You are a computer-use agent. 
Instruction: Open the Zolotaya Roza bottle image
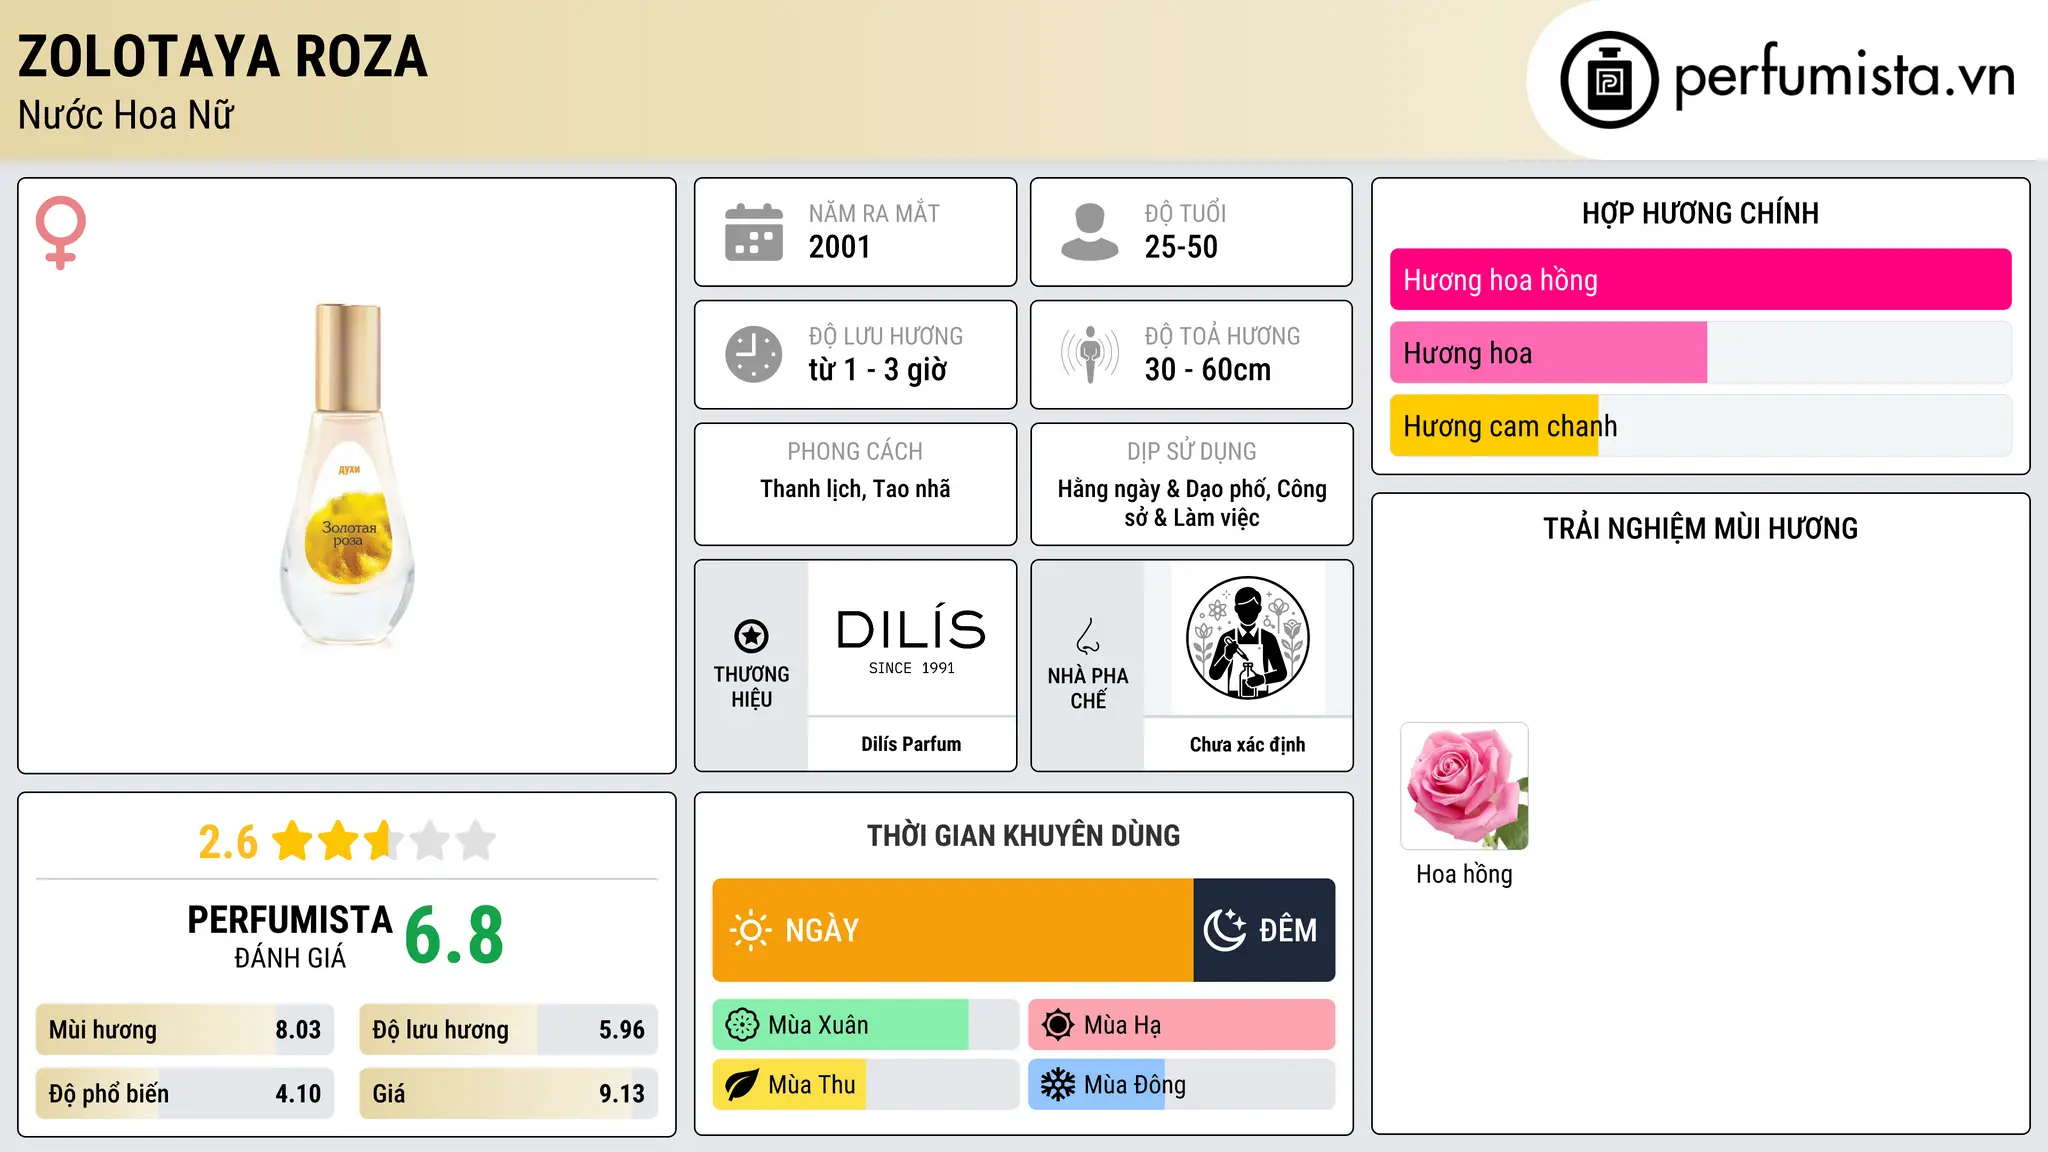tap(347, 476)
